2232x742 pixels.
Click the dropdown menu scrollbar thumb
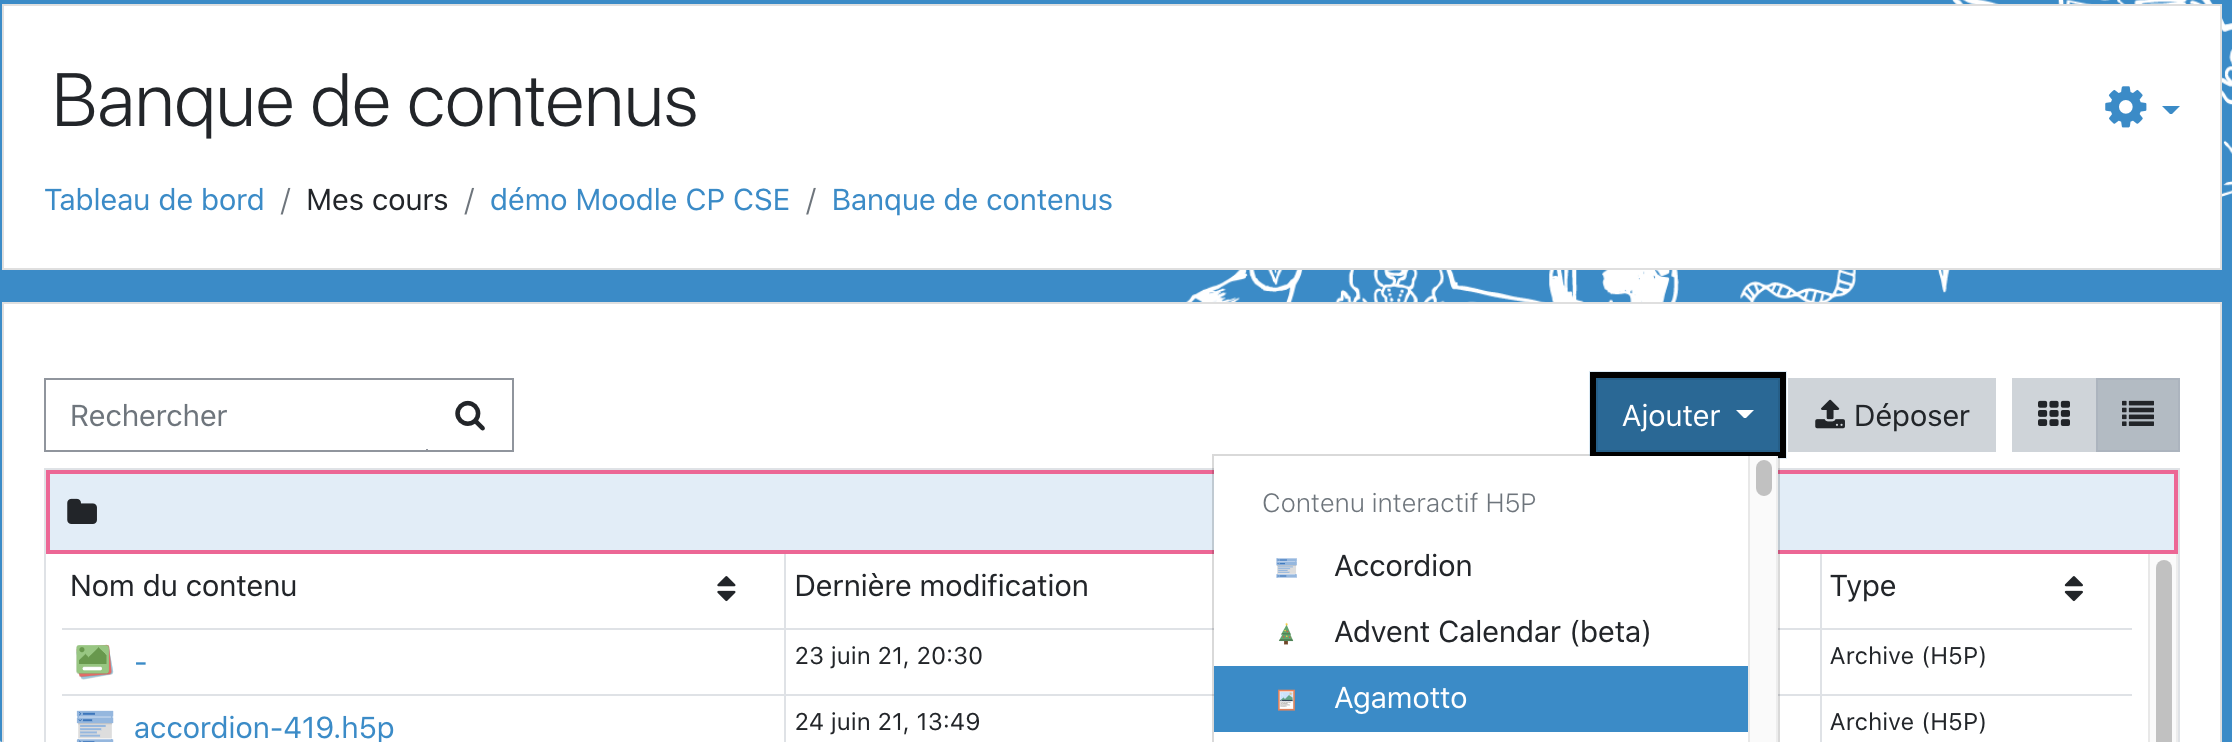tap(1763, 478)
